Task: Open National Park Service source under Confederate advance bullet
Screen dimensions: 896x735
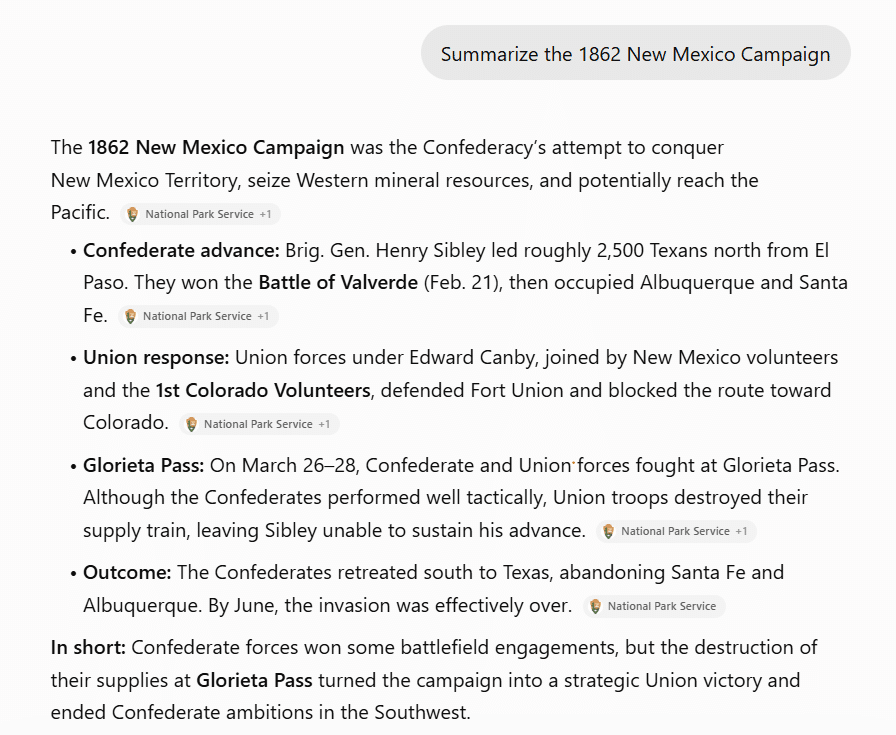Action: coord(197,317)
